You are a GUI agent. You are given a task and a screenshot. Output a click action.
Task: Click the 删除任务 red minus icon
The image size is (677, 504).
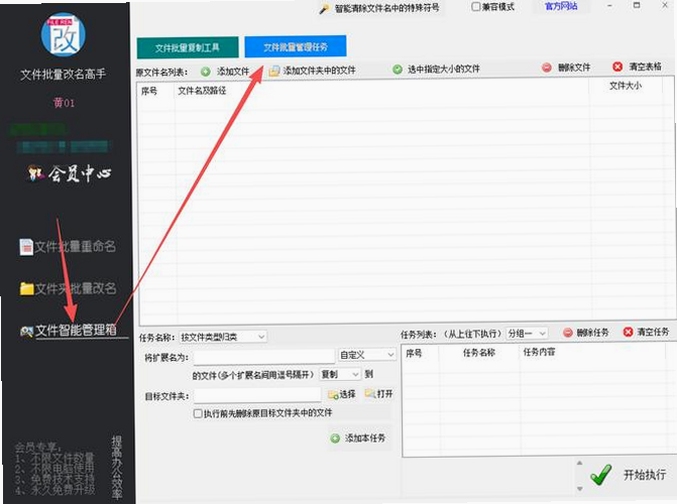[x=568, y=333]
